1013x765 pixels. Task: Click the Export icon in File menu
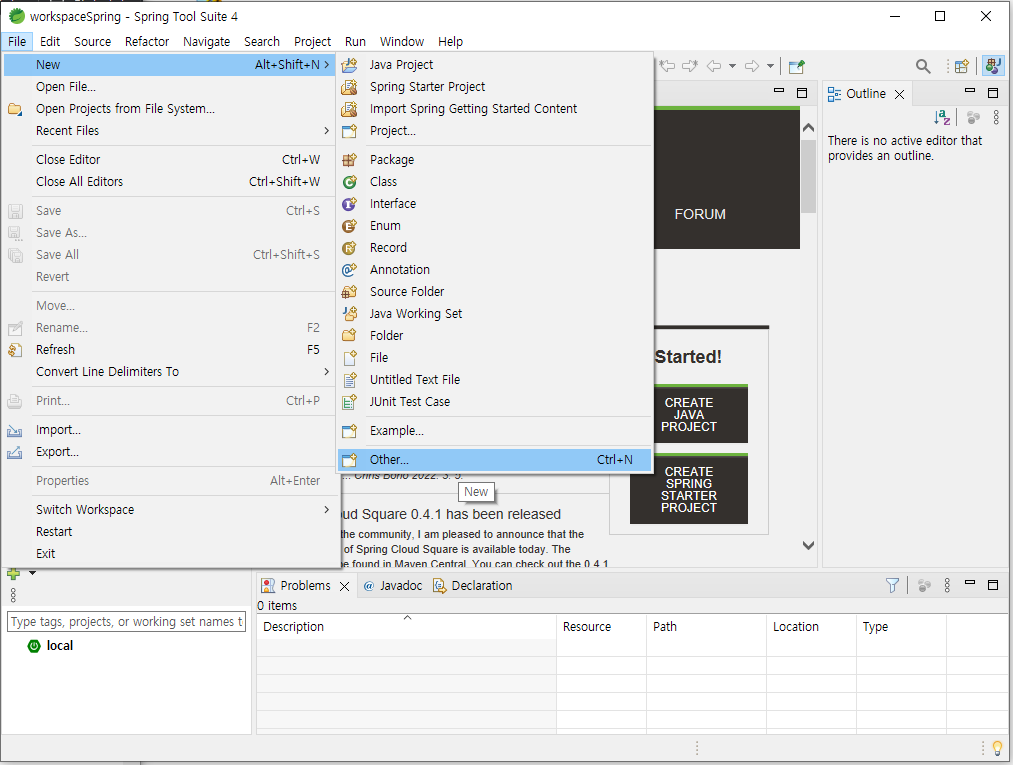tap(15, 452)
